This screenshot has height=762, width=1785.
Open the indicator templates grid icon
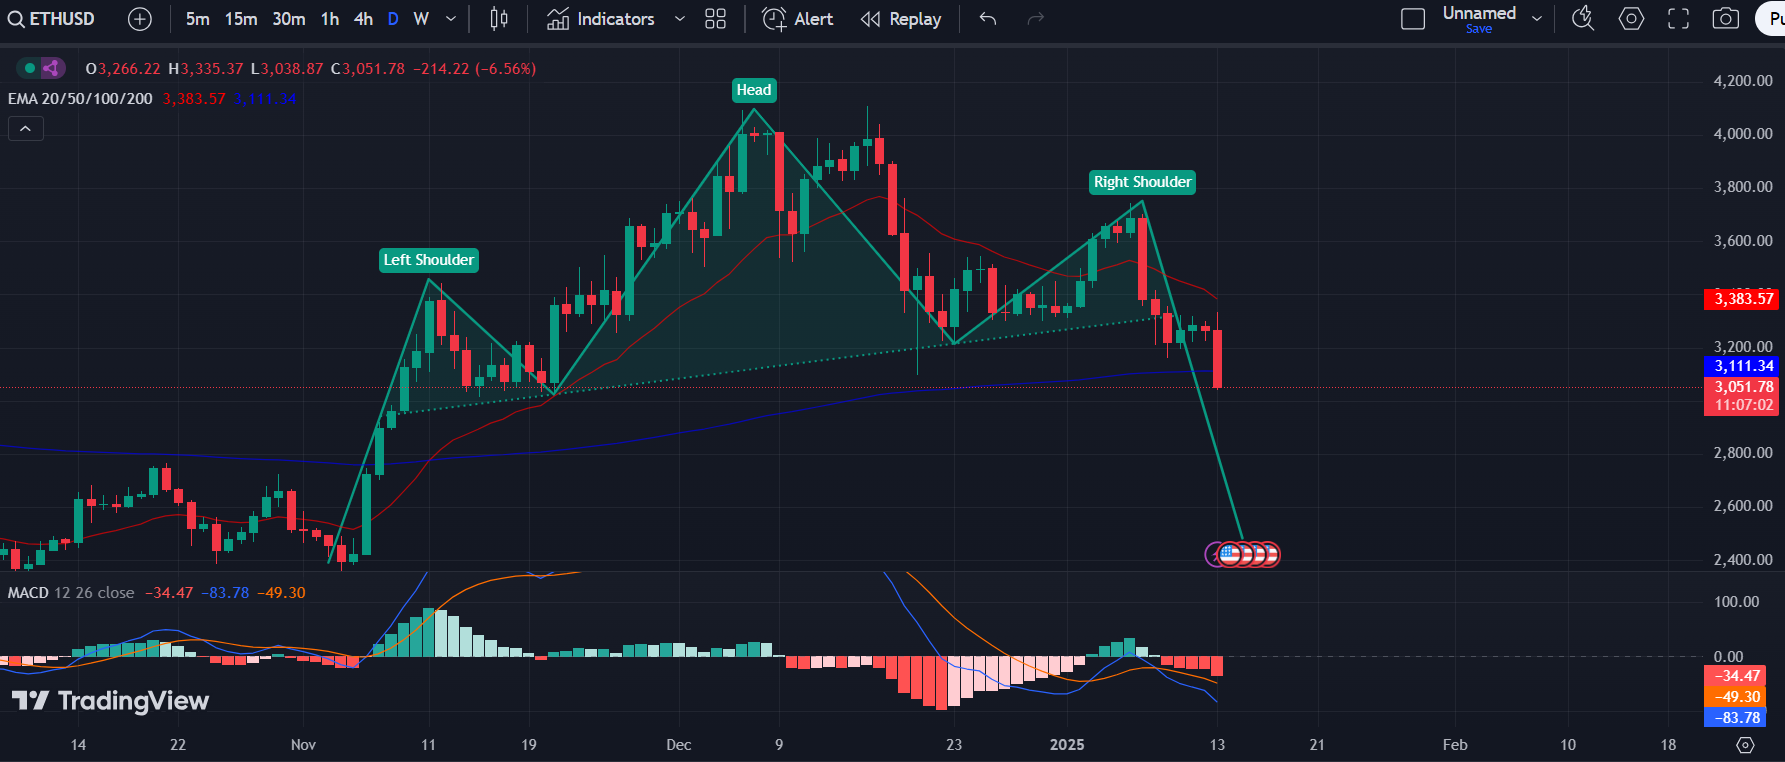[715, 19]
